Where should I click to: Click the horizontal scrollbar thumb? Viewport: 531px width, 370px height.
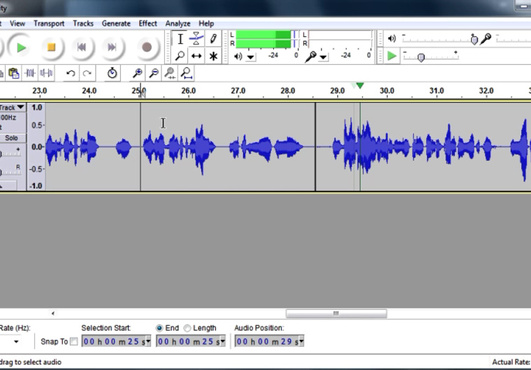point(336,313)
